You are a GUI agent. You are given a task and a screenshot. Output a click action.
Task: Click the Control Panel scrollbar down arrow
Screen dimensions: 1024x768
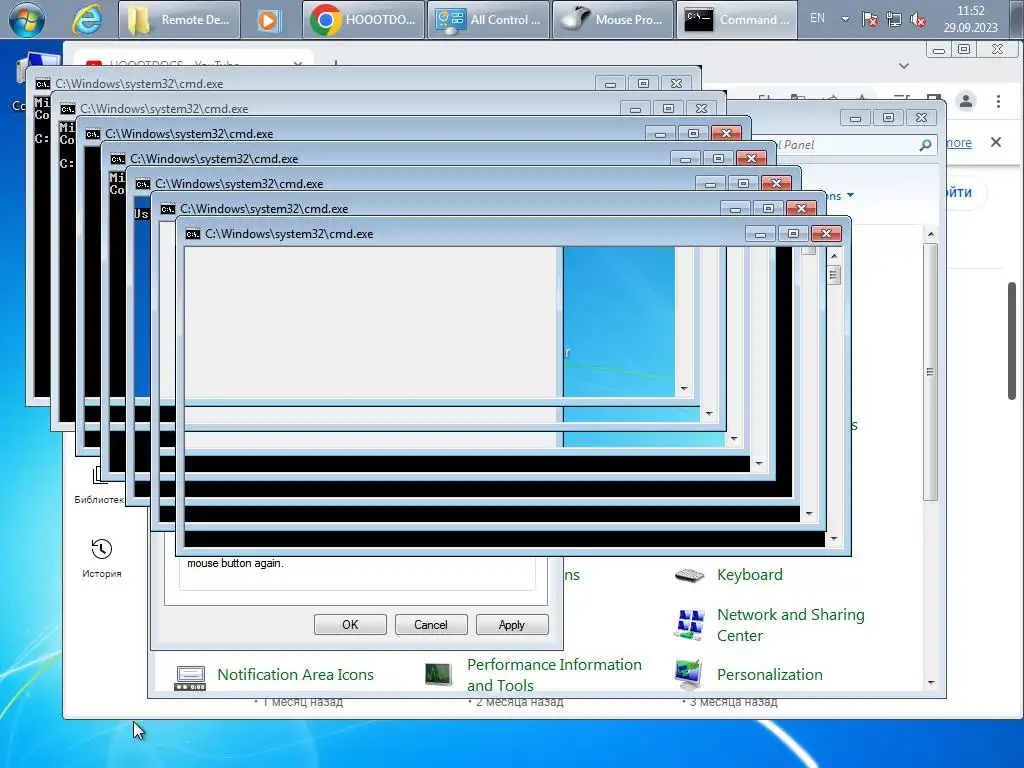(x=931, y=683)
